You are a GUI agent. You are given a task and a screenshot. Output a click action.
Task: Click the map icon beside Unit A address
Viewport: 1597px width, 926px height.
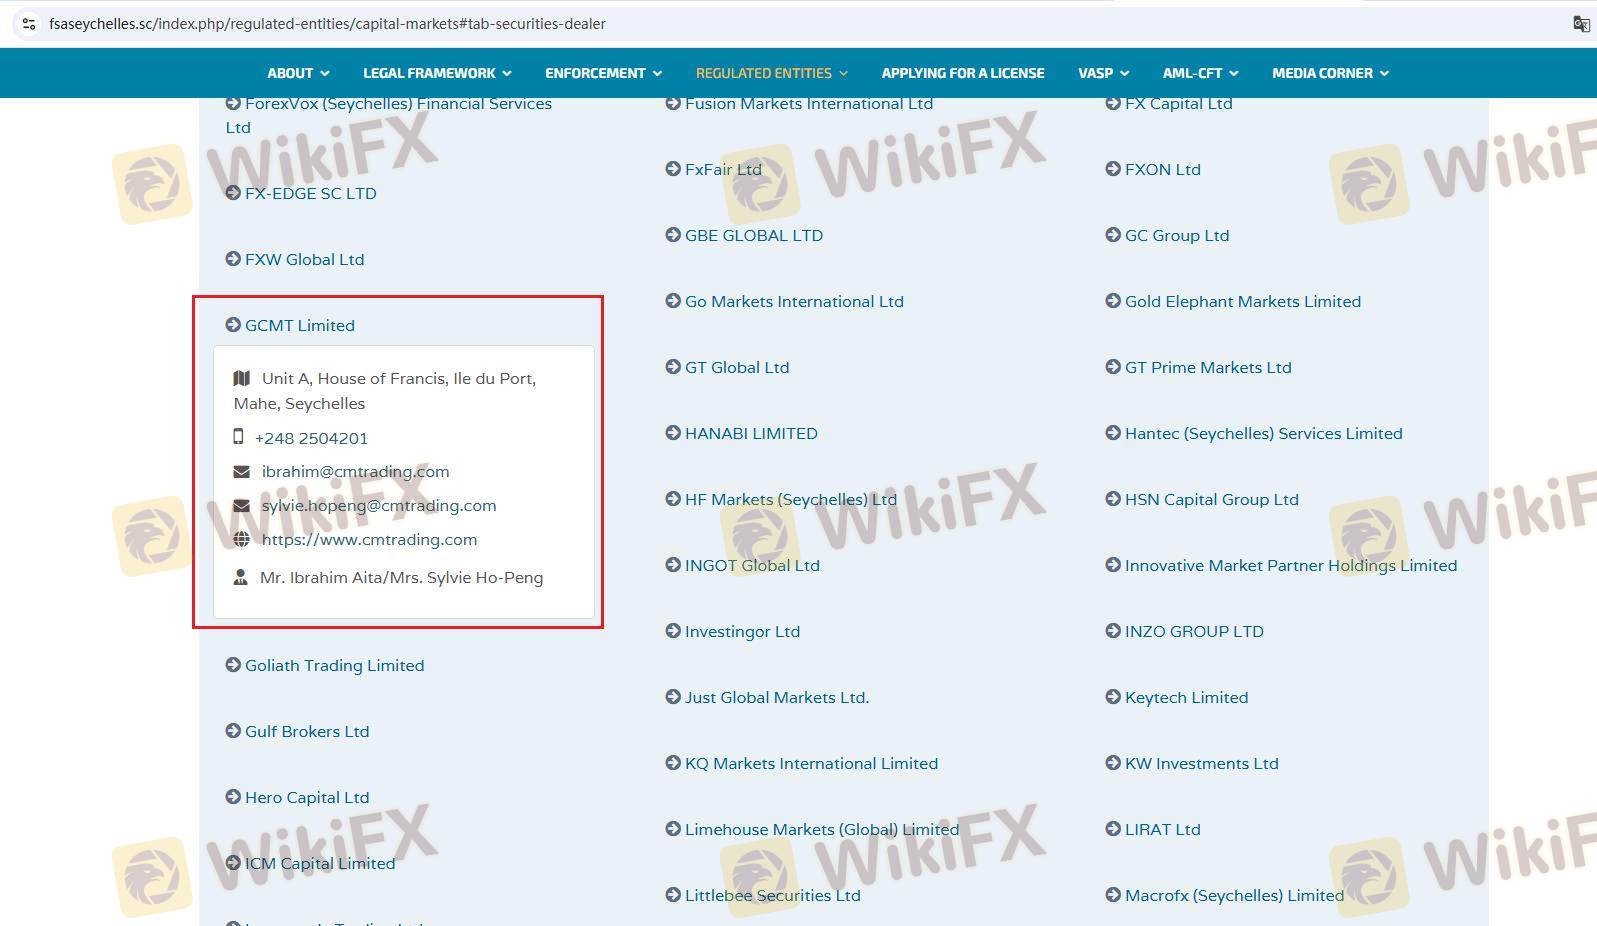point(241,378)
